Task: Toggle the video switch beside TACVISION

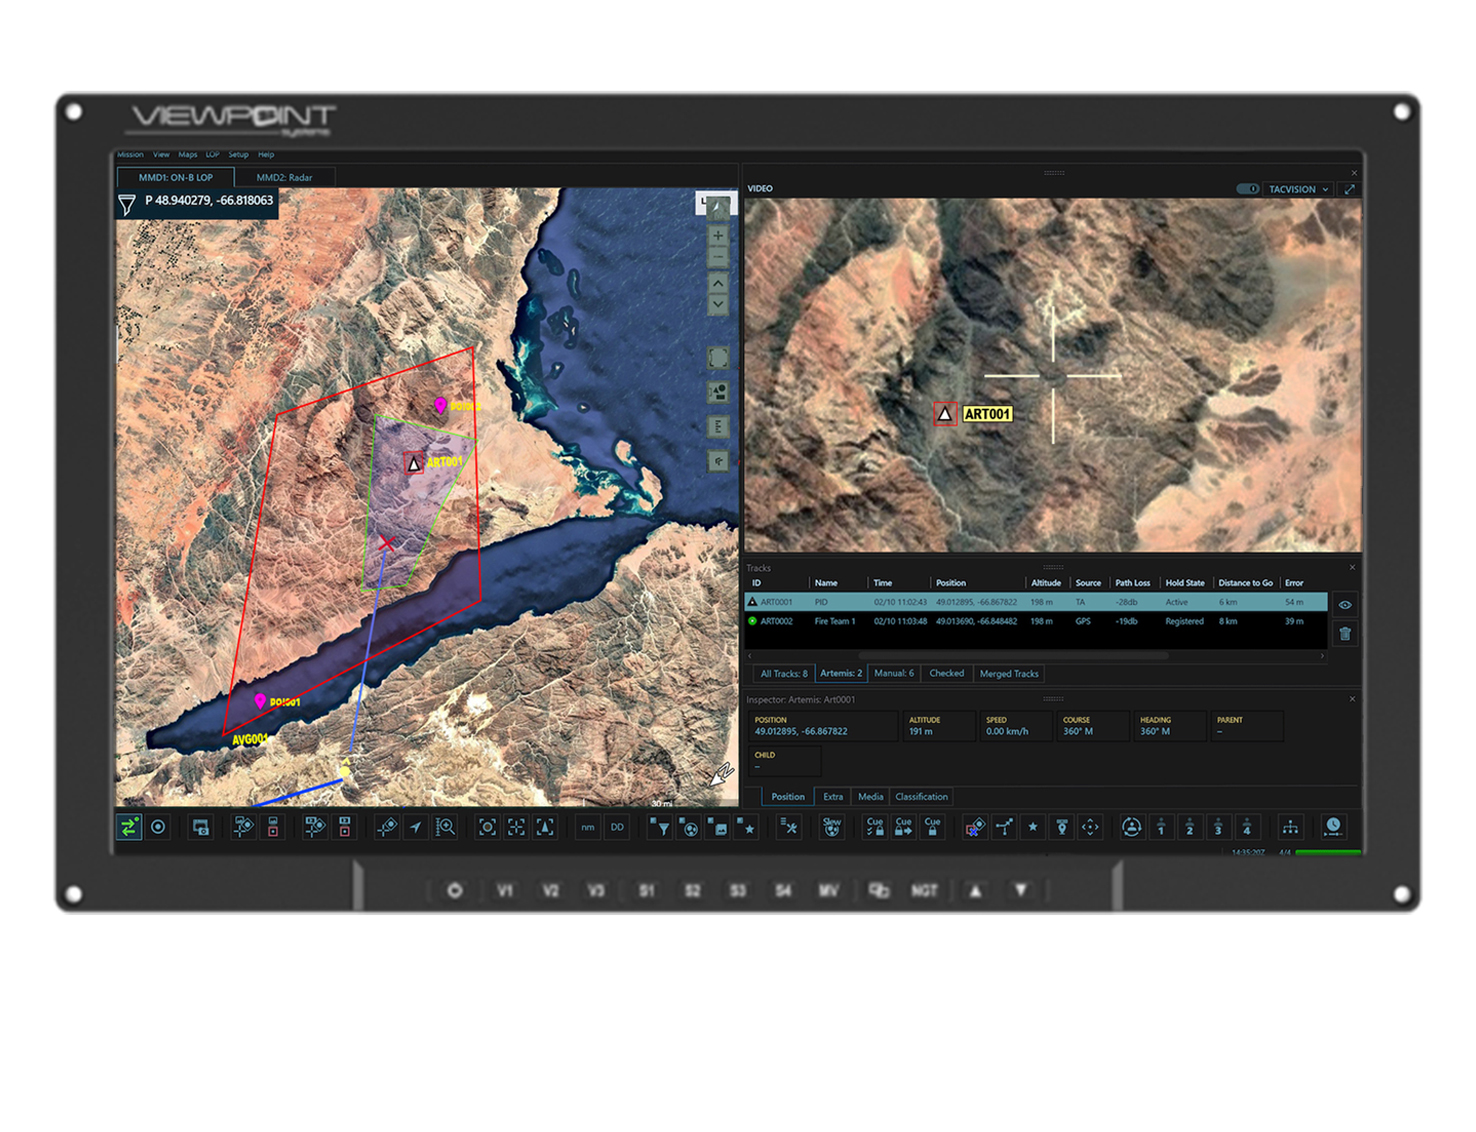Action: (1247, 189)
